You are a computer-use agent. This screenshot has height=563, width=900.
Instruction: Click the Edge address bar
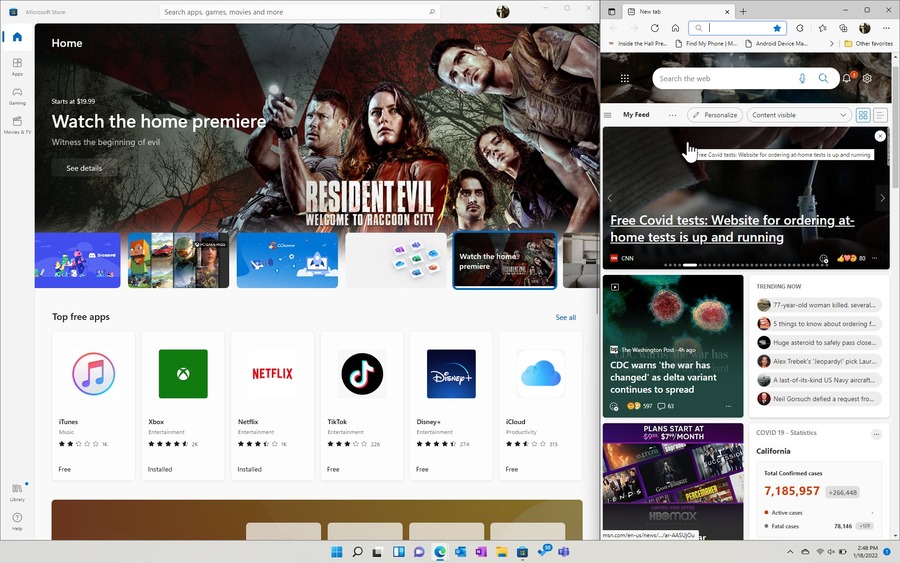(738, 28)
